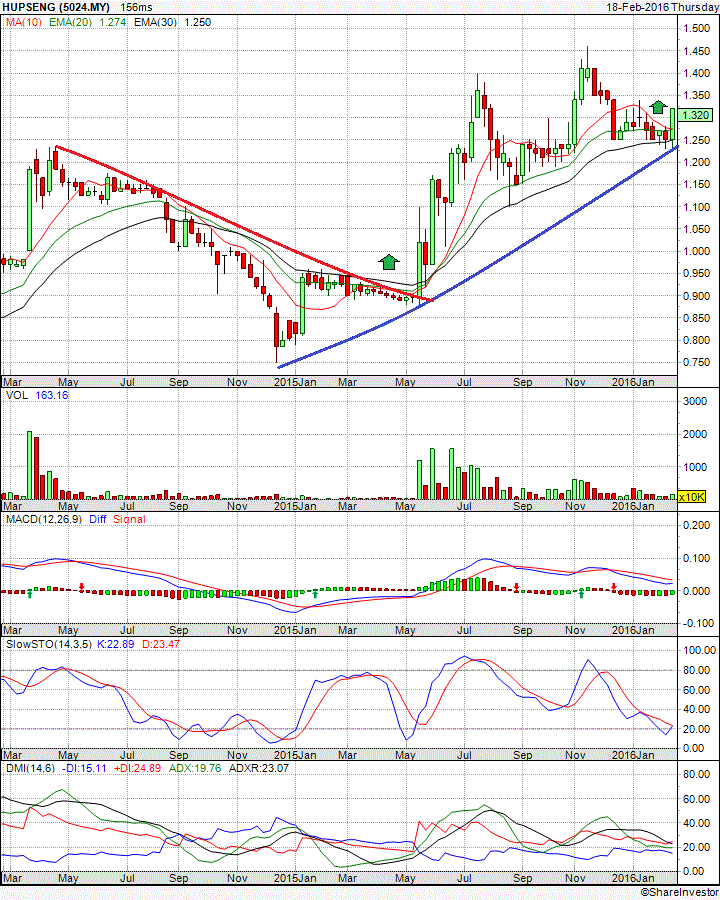
Task: Click the ADXR:23.07 value
Action: pos(258,768)
